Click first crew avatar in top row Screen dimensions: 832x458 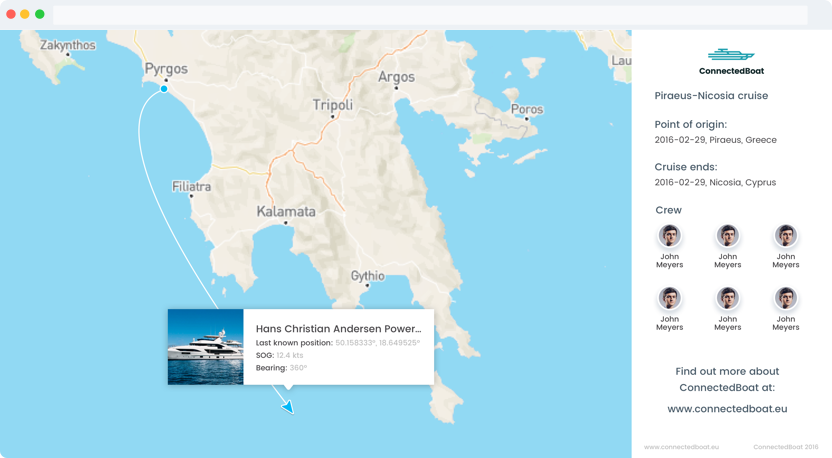click(x=670, y=236)
